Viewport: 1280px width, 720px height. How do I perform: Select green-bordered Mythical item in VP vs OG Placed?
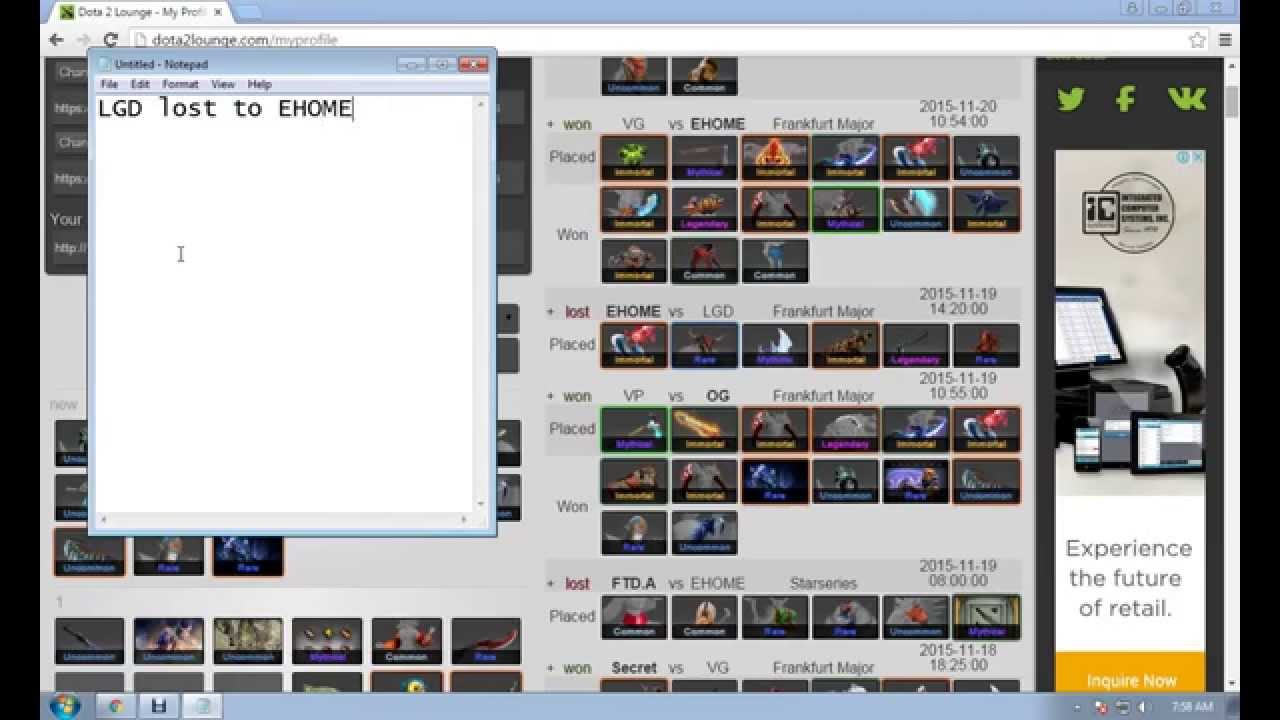634,430
